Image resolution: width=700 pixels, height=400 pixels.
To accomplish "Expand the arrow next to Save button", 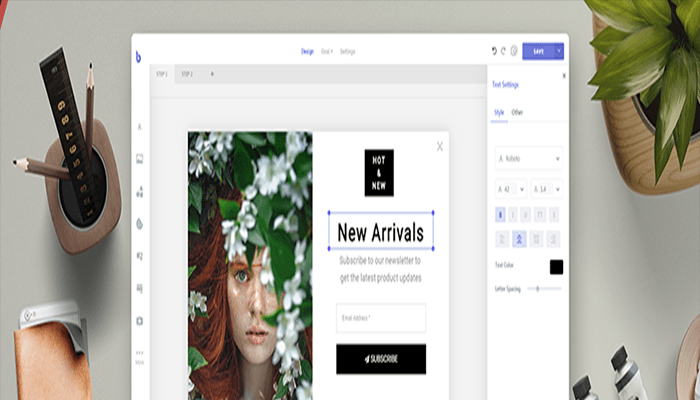I will click(x=559, y=51).
